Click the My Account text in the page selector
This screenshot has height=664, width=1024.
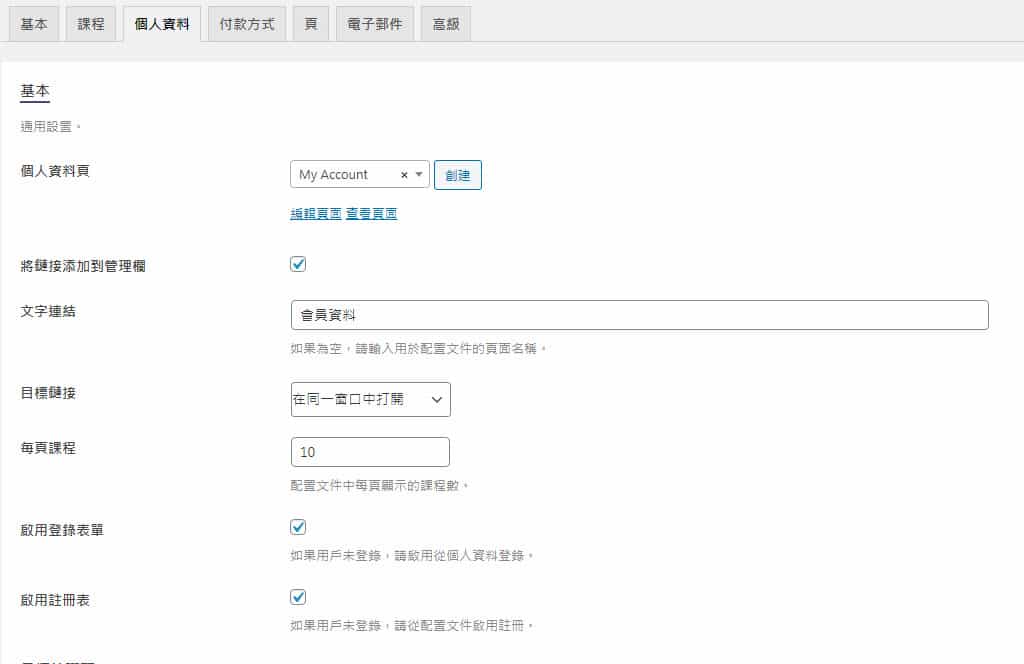334,175
